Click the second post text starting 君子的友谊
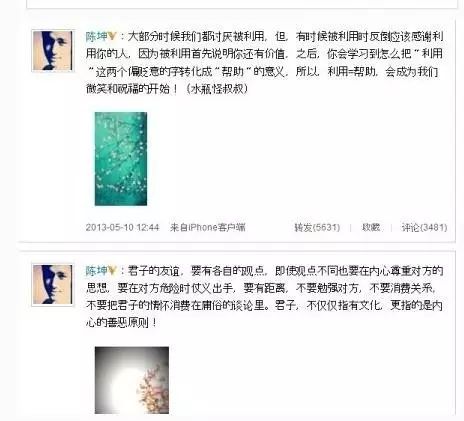Screen dimensions: 464x421 tap(265, 296)
